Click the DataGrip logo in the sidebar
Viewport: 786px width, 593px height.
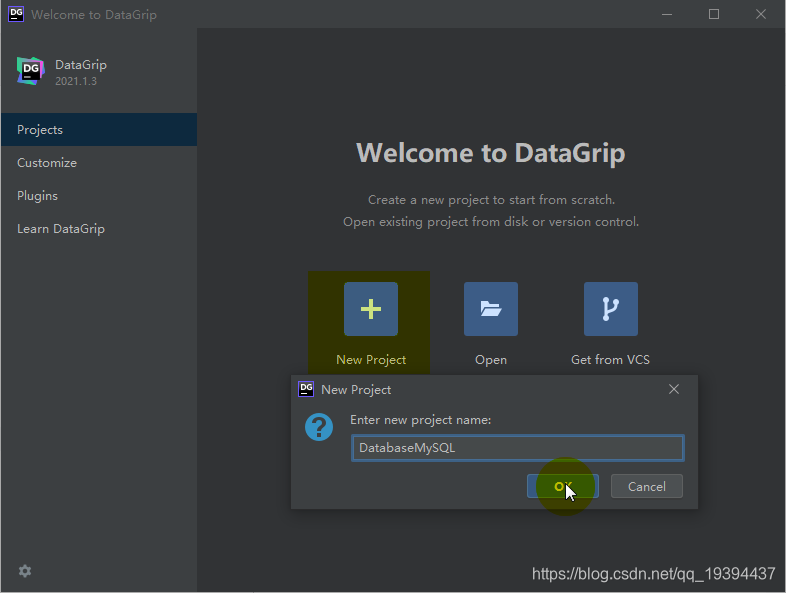[30, 71]
